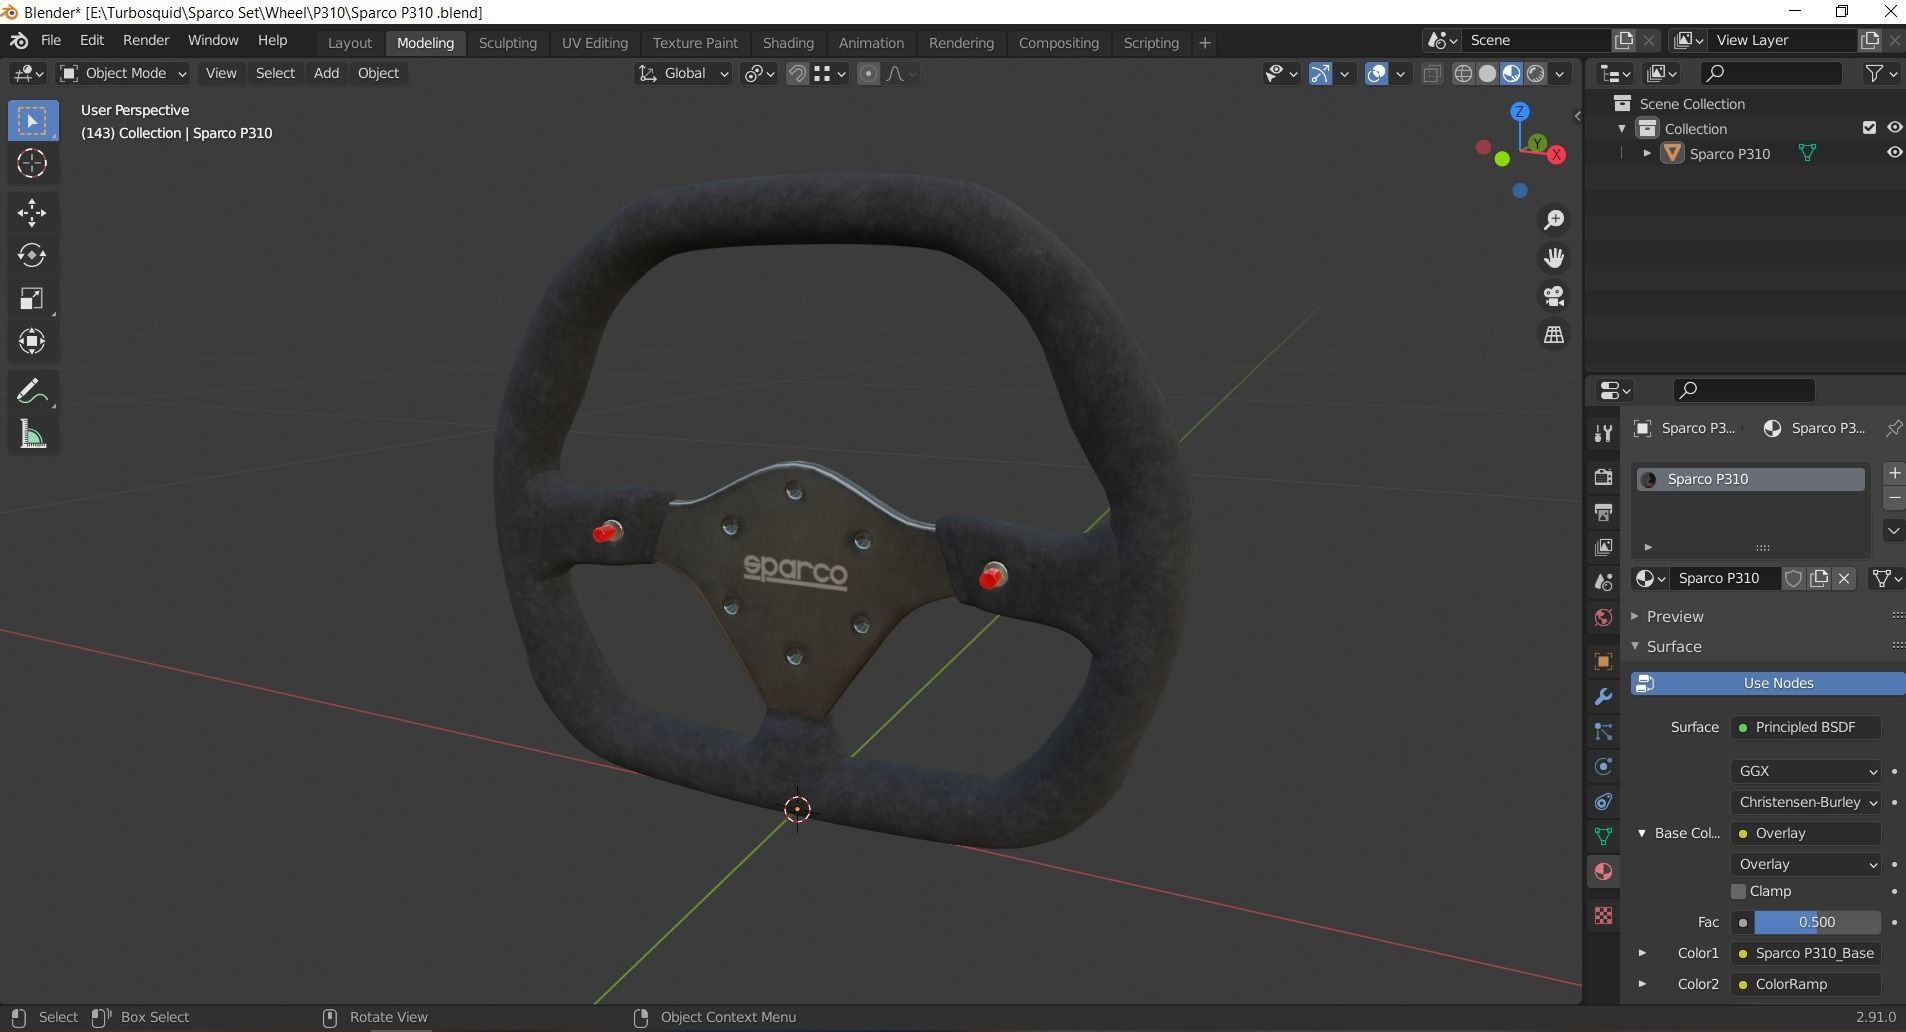Image resolution: width=1906 pixels, height=1032 pixels.
Task: Switch to solid viewport shading
Action: pyautogui.click(x=1487, y=73)
